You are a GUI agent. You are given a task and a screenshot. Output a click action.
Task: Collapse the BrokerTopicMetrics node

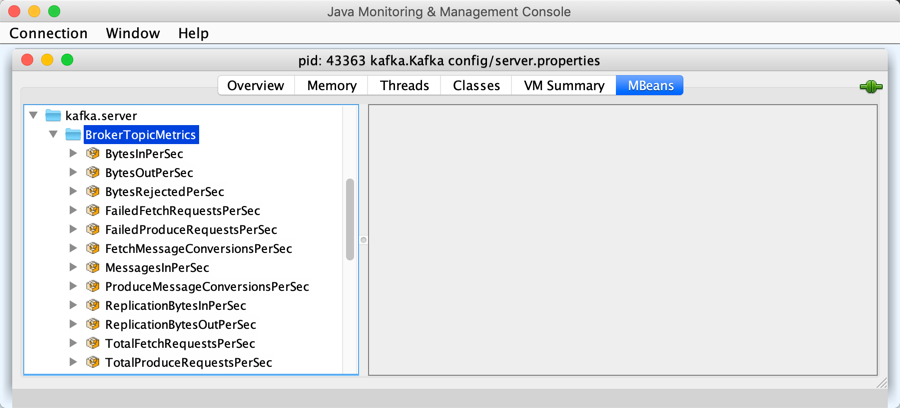54,135
